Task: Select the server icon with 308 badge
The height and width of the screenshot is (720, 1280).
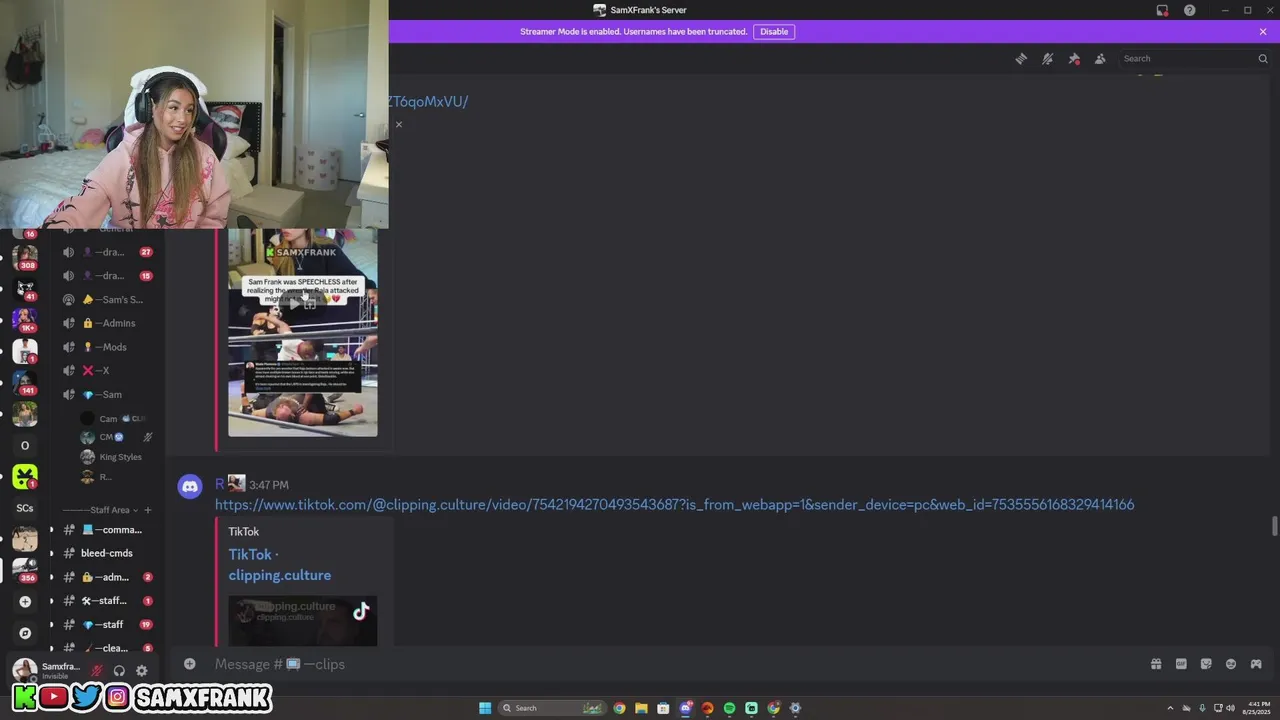Action: point(25,256)
